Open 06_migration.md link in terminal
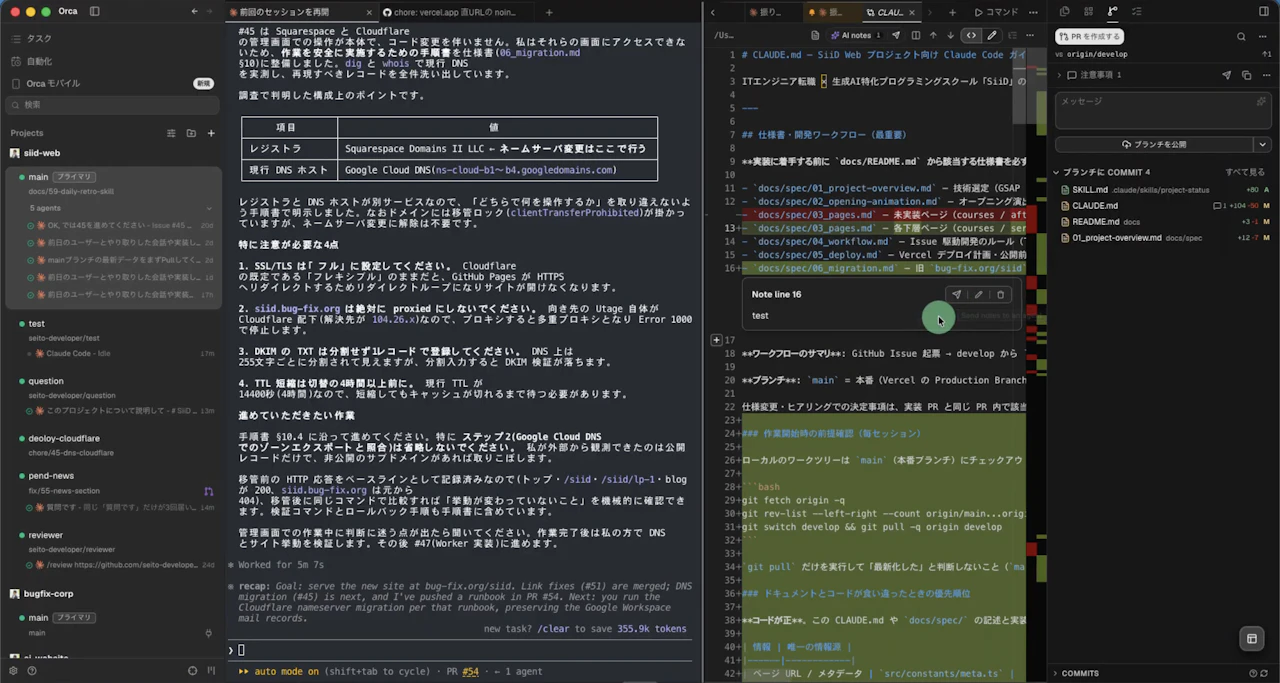Viewport: 1280px width, 683px height. point(539,52)
